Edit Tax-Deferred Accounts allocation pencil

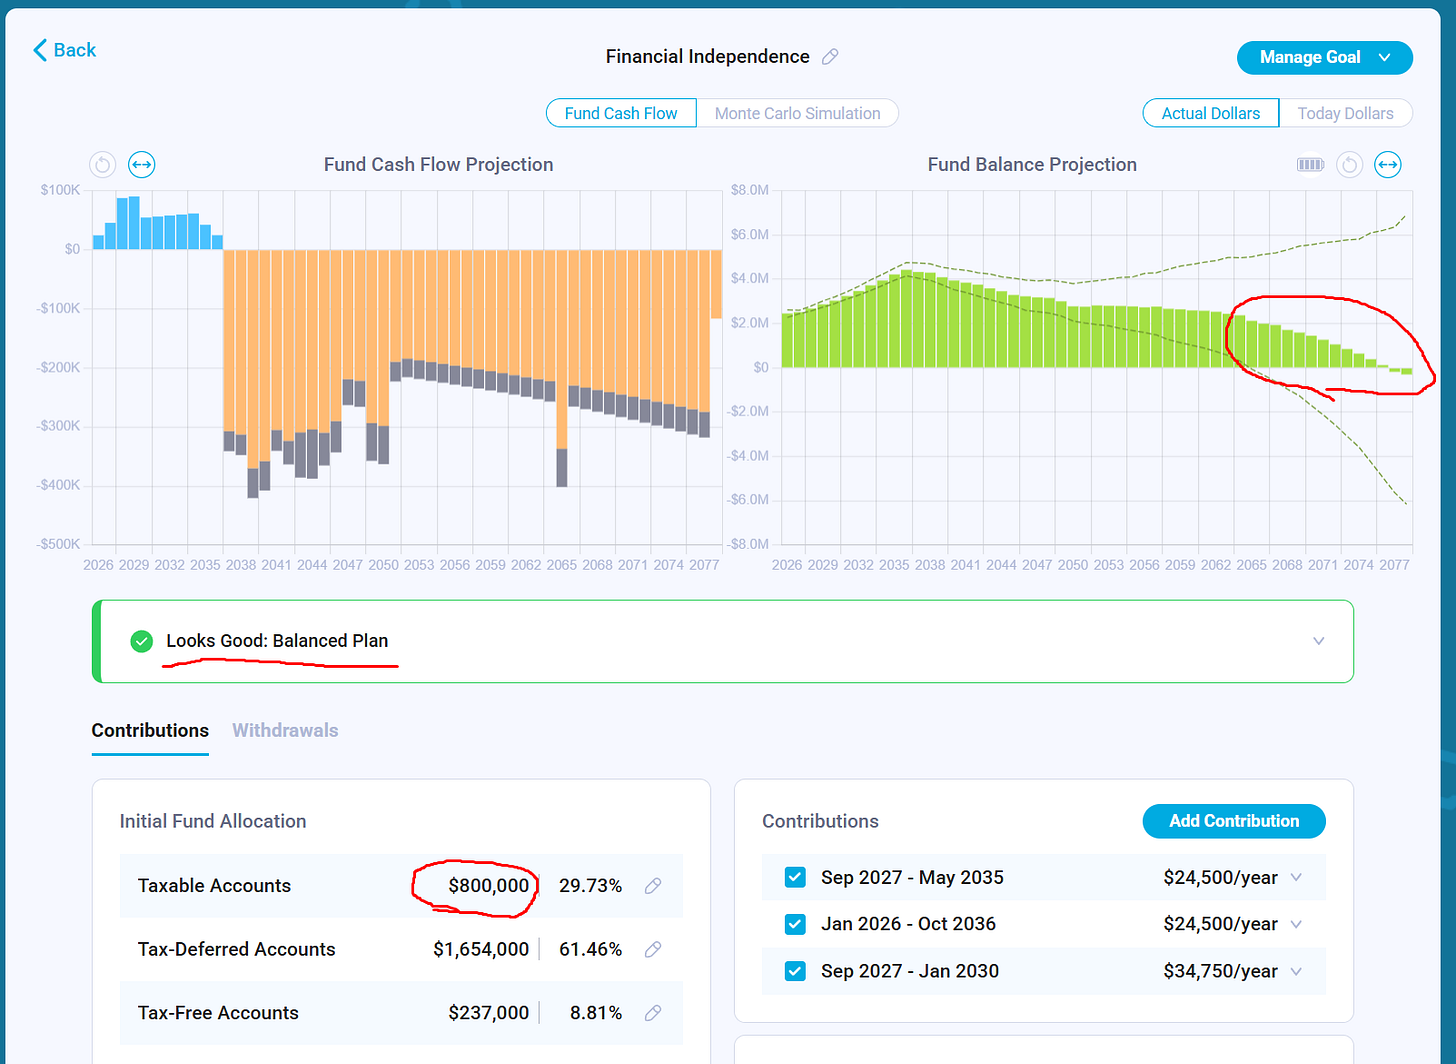point(653,949)
